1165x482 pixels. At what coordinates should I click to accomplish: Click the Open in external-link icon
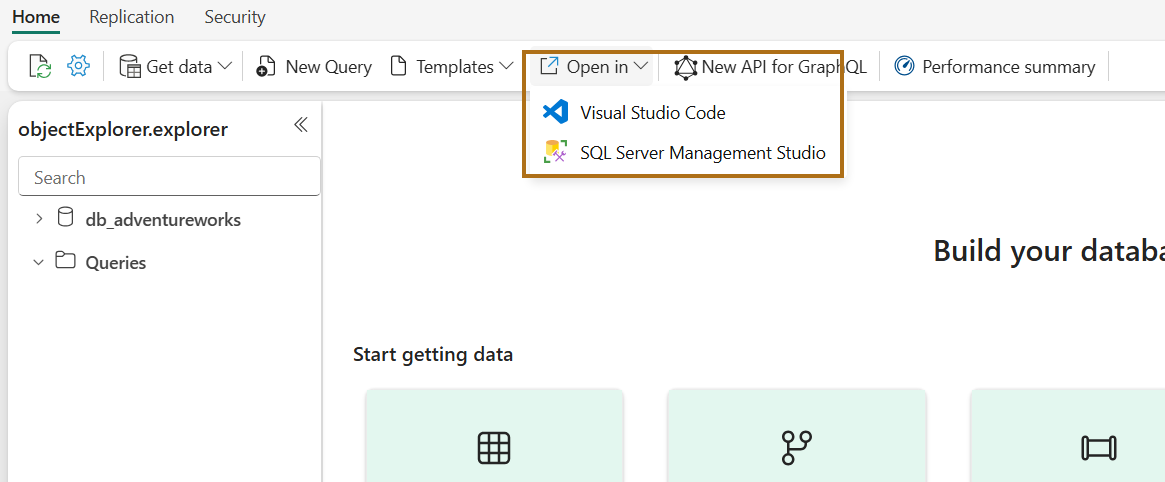[x=549, y=66]
